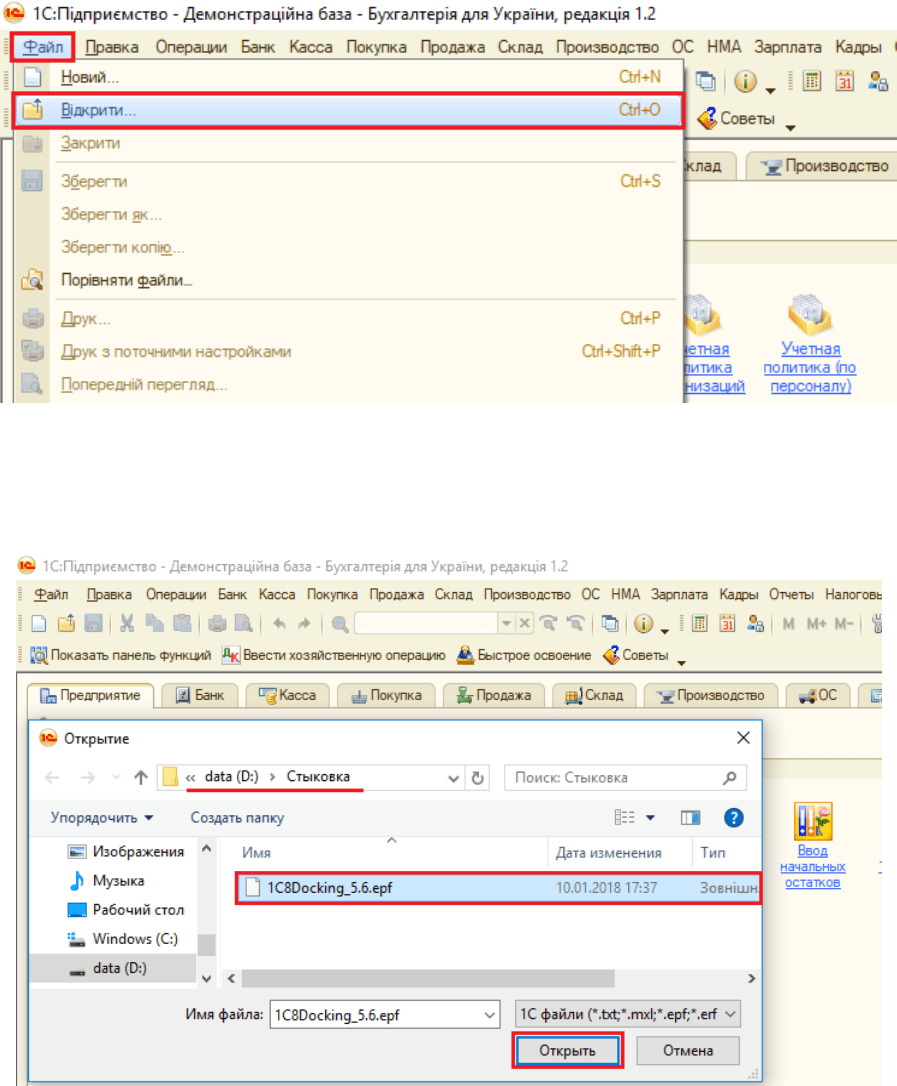Click the refresh icon beside the address bar
Viewport: 897px width, 1086px height.
[477, 778]
